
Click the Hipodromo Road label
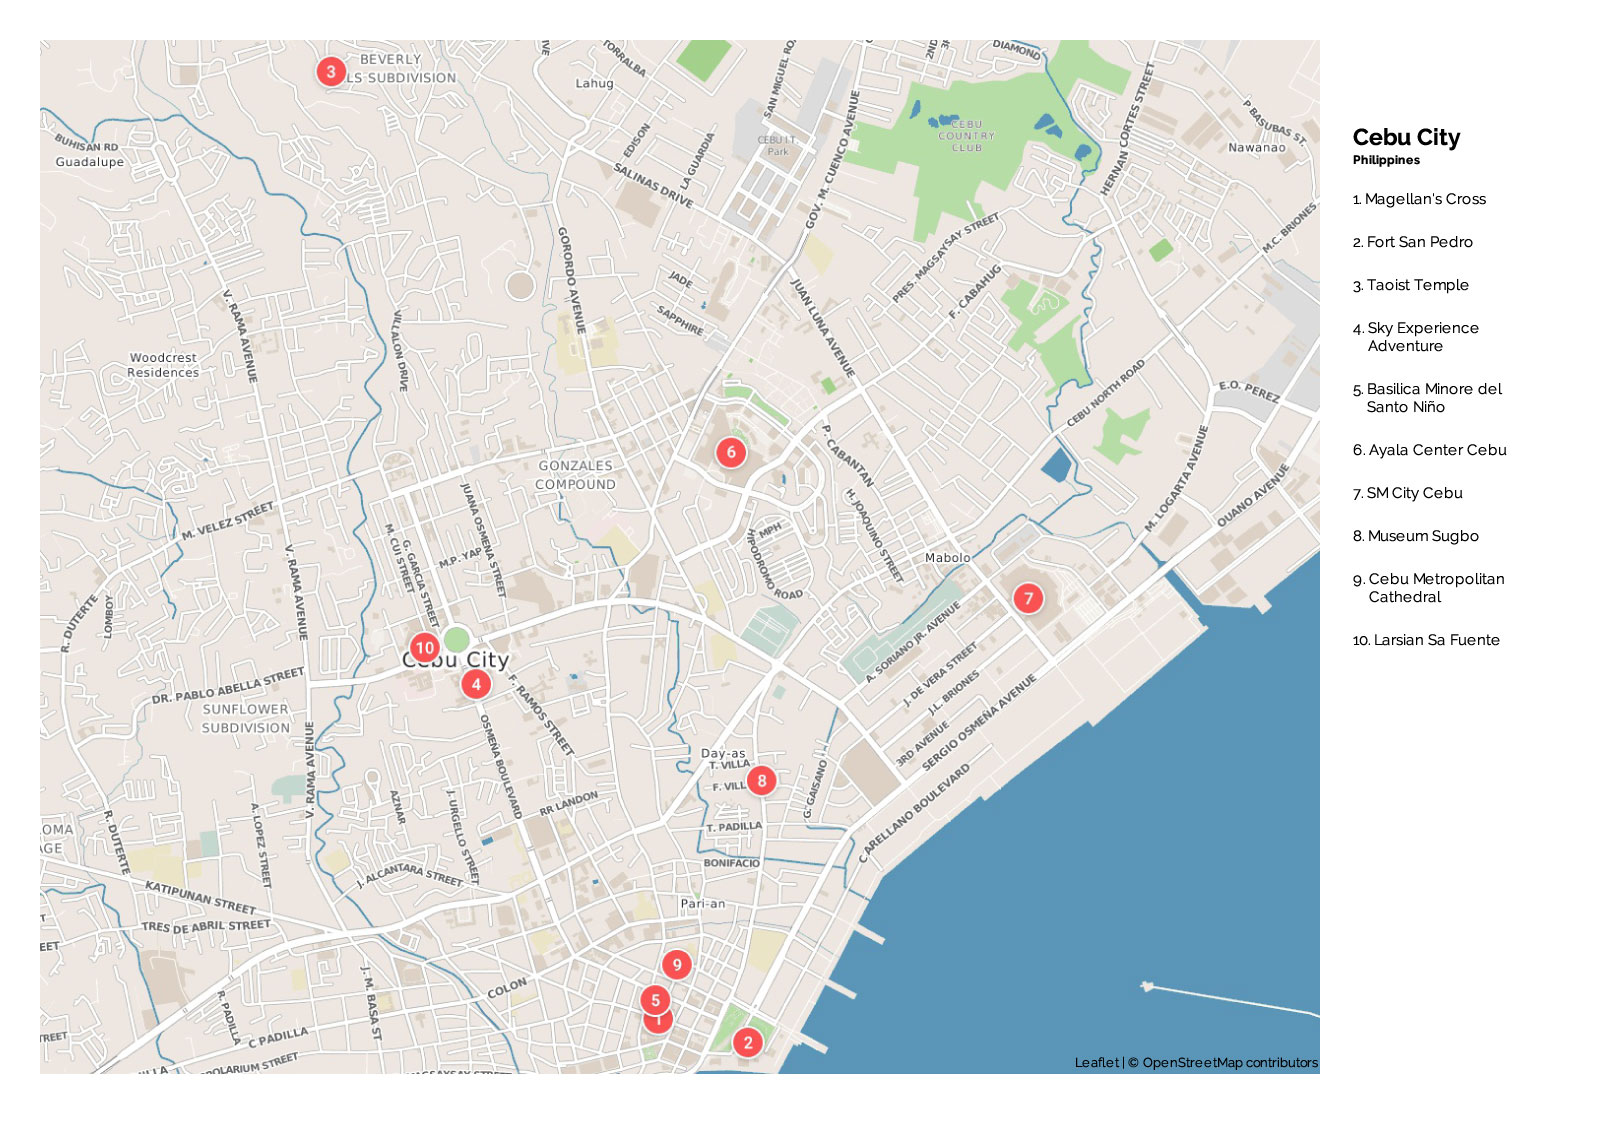(774, 566)
